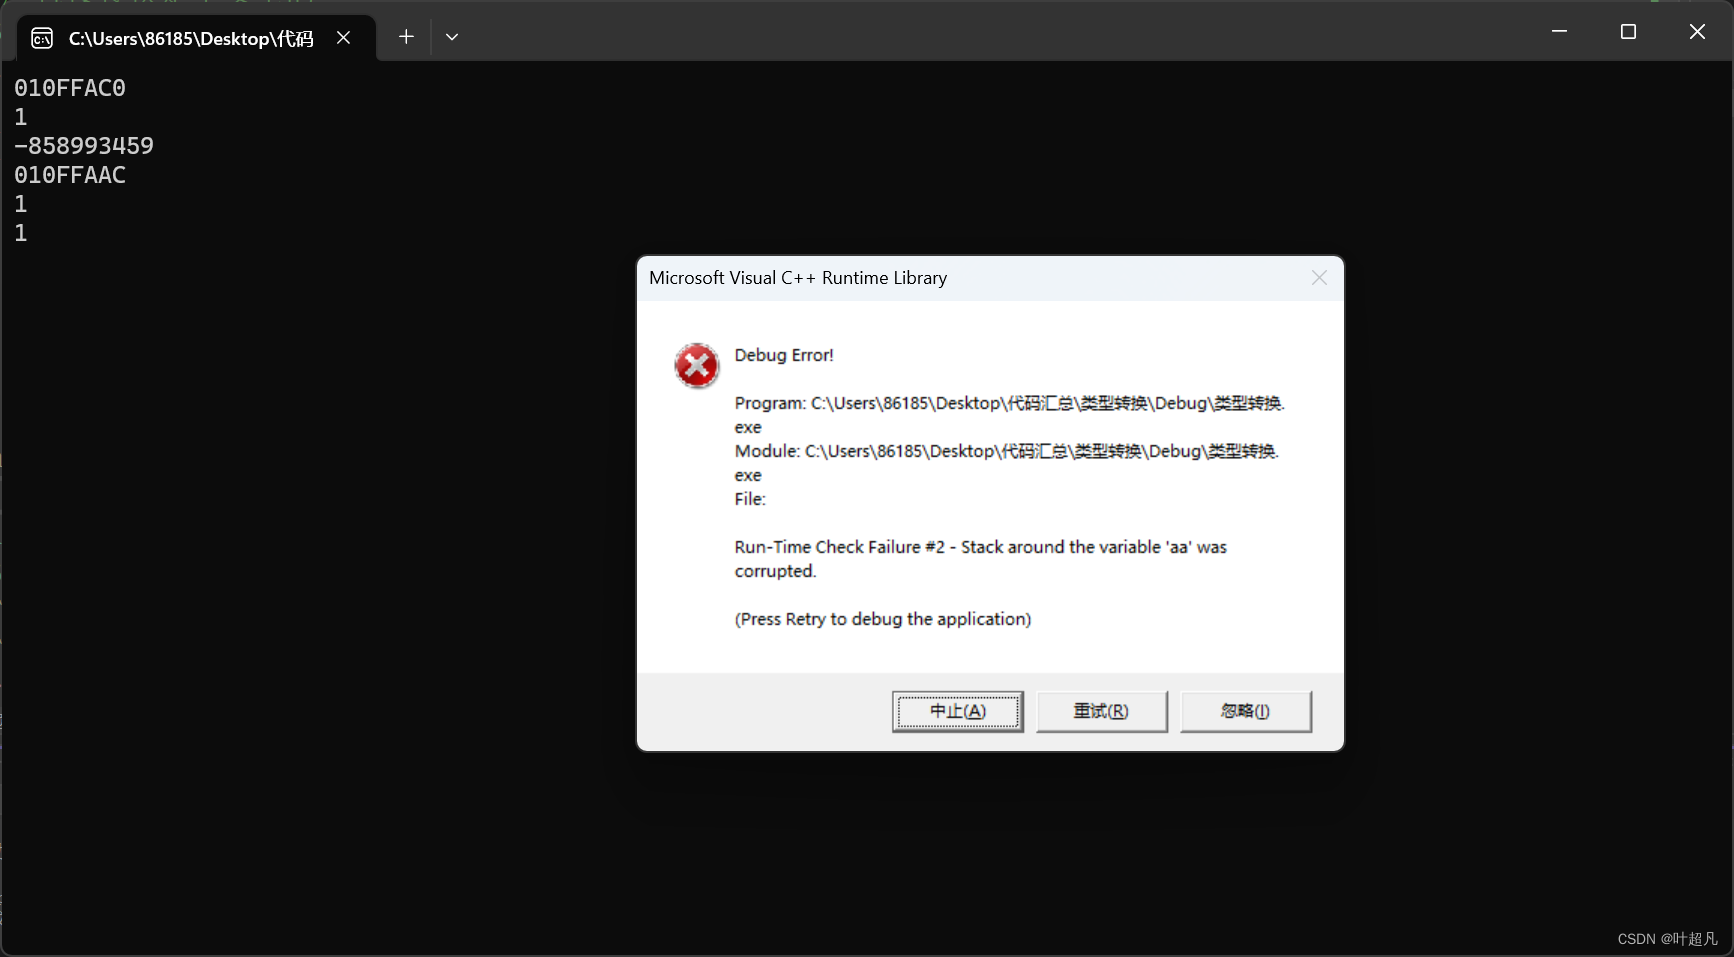Click the 'Debug Error!' text
The image size is (1734, 957).
coord(784,355)
